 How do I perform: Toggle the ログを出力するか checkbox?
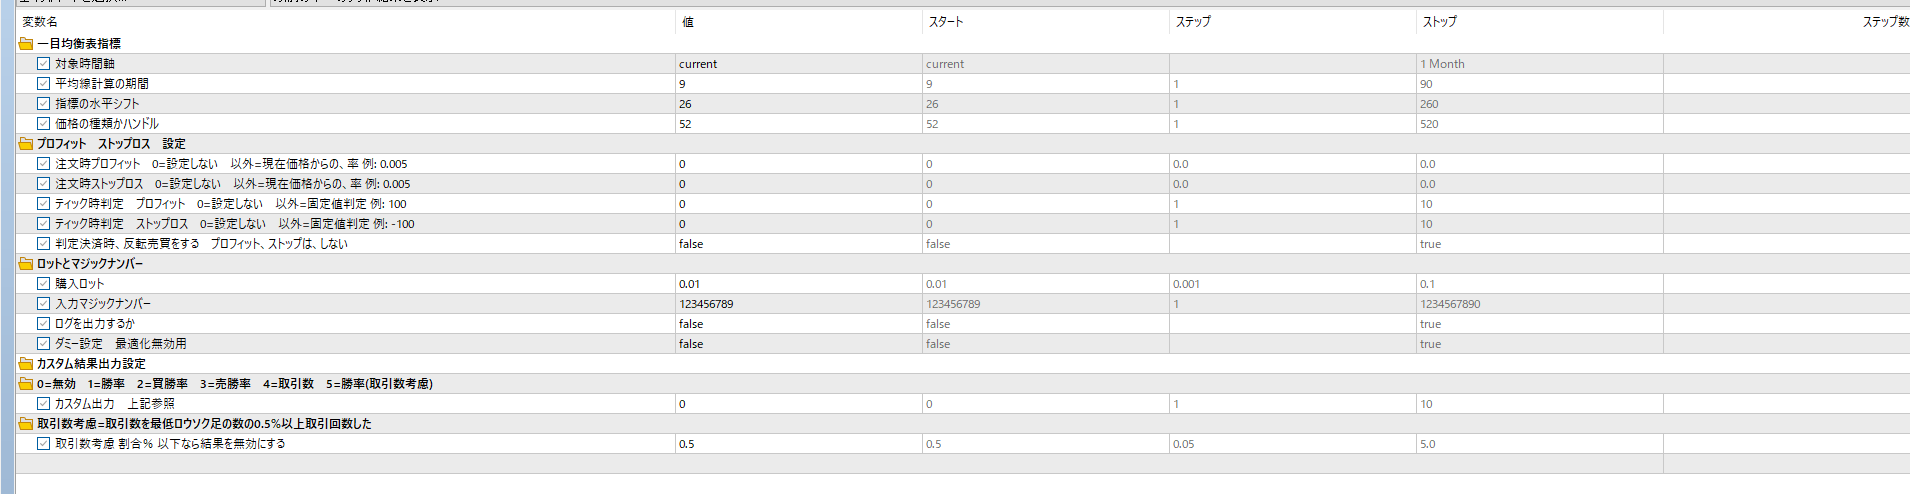tap(44, 324)
